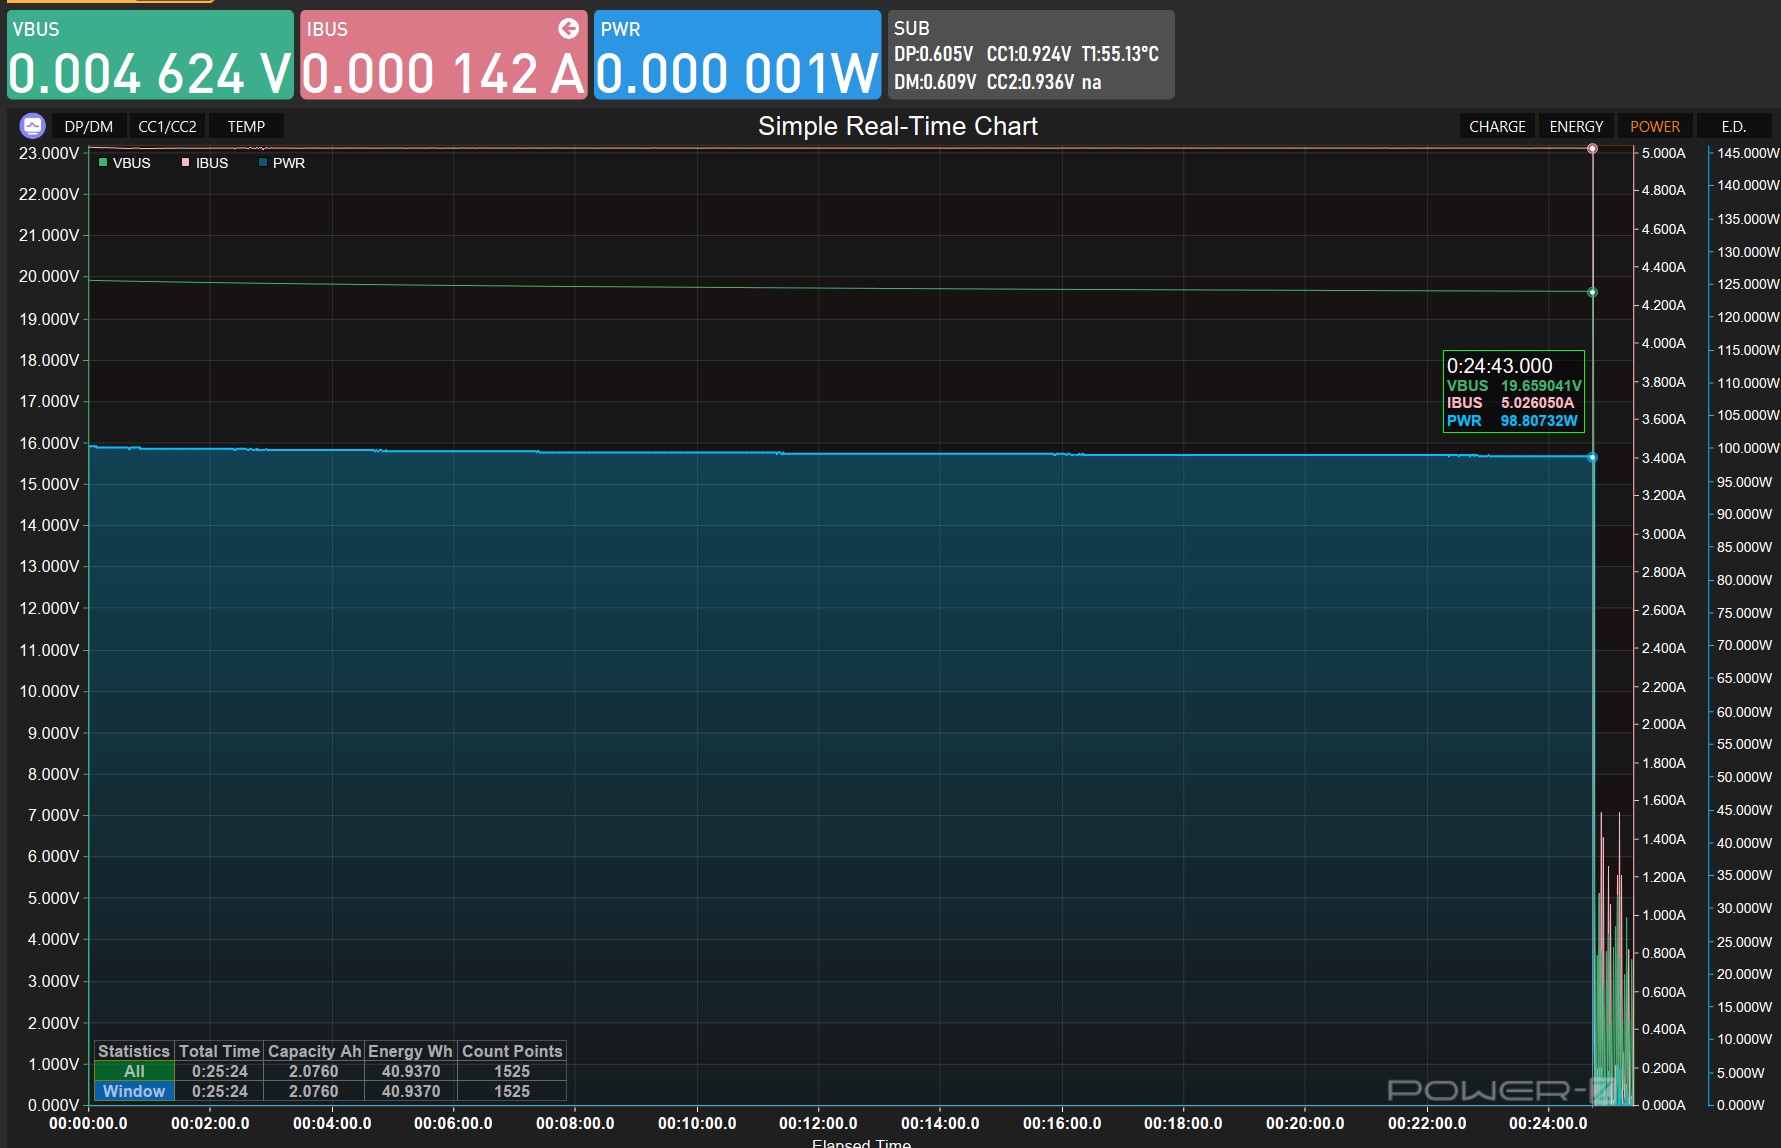Click the PWR data point on cursor line
Image resolution: width=1781 pixels, height=1148 pixels.
[1592, 457]
